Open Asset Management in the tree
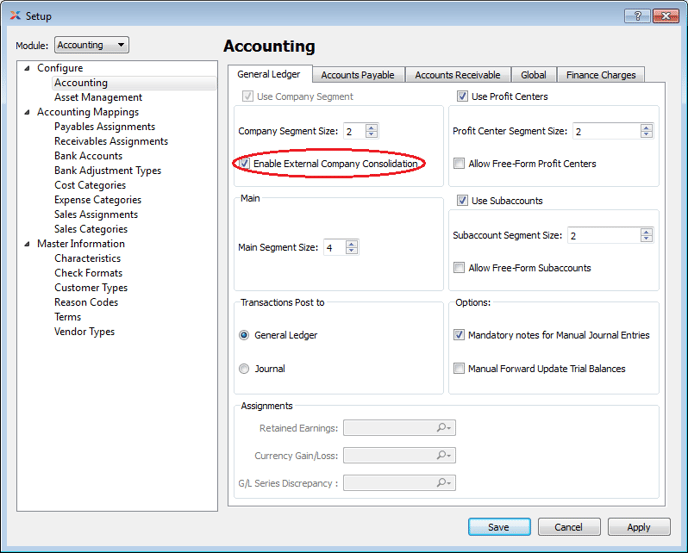 [98, 97]
